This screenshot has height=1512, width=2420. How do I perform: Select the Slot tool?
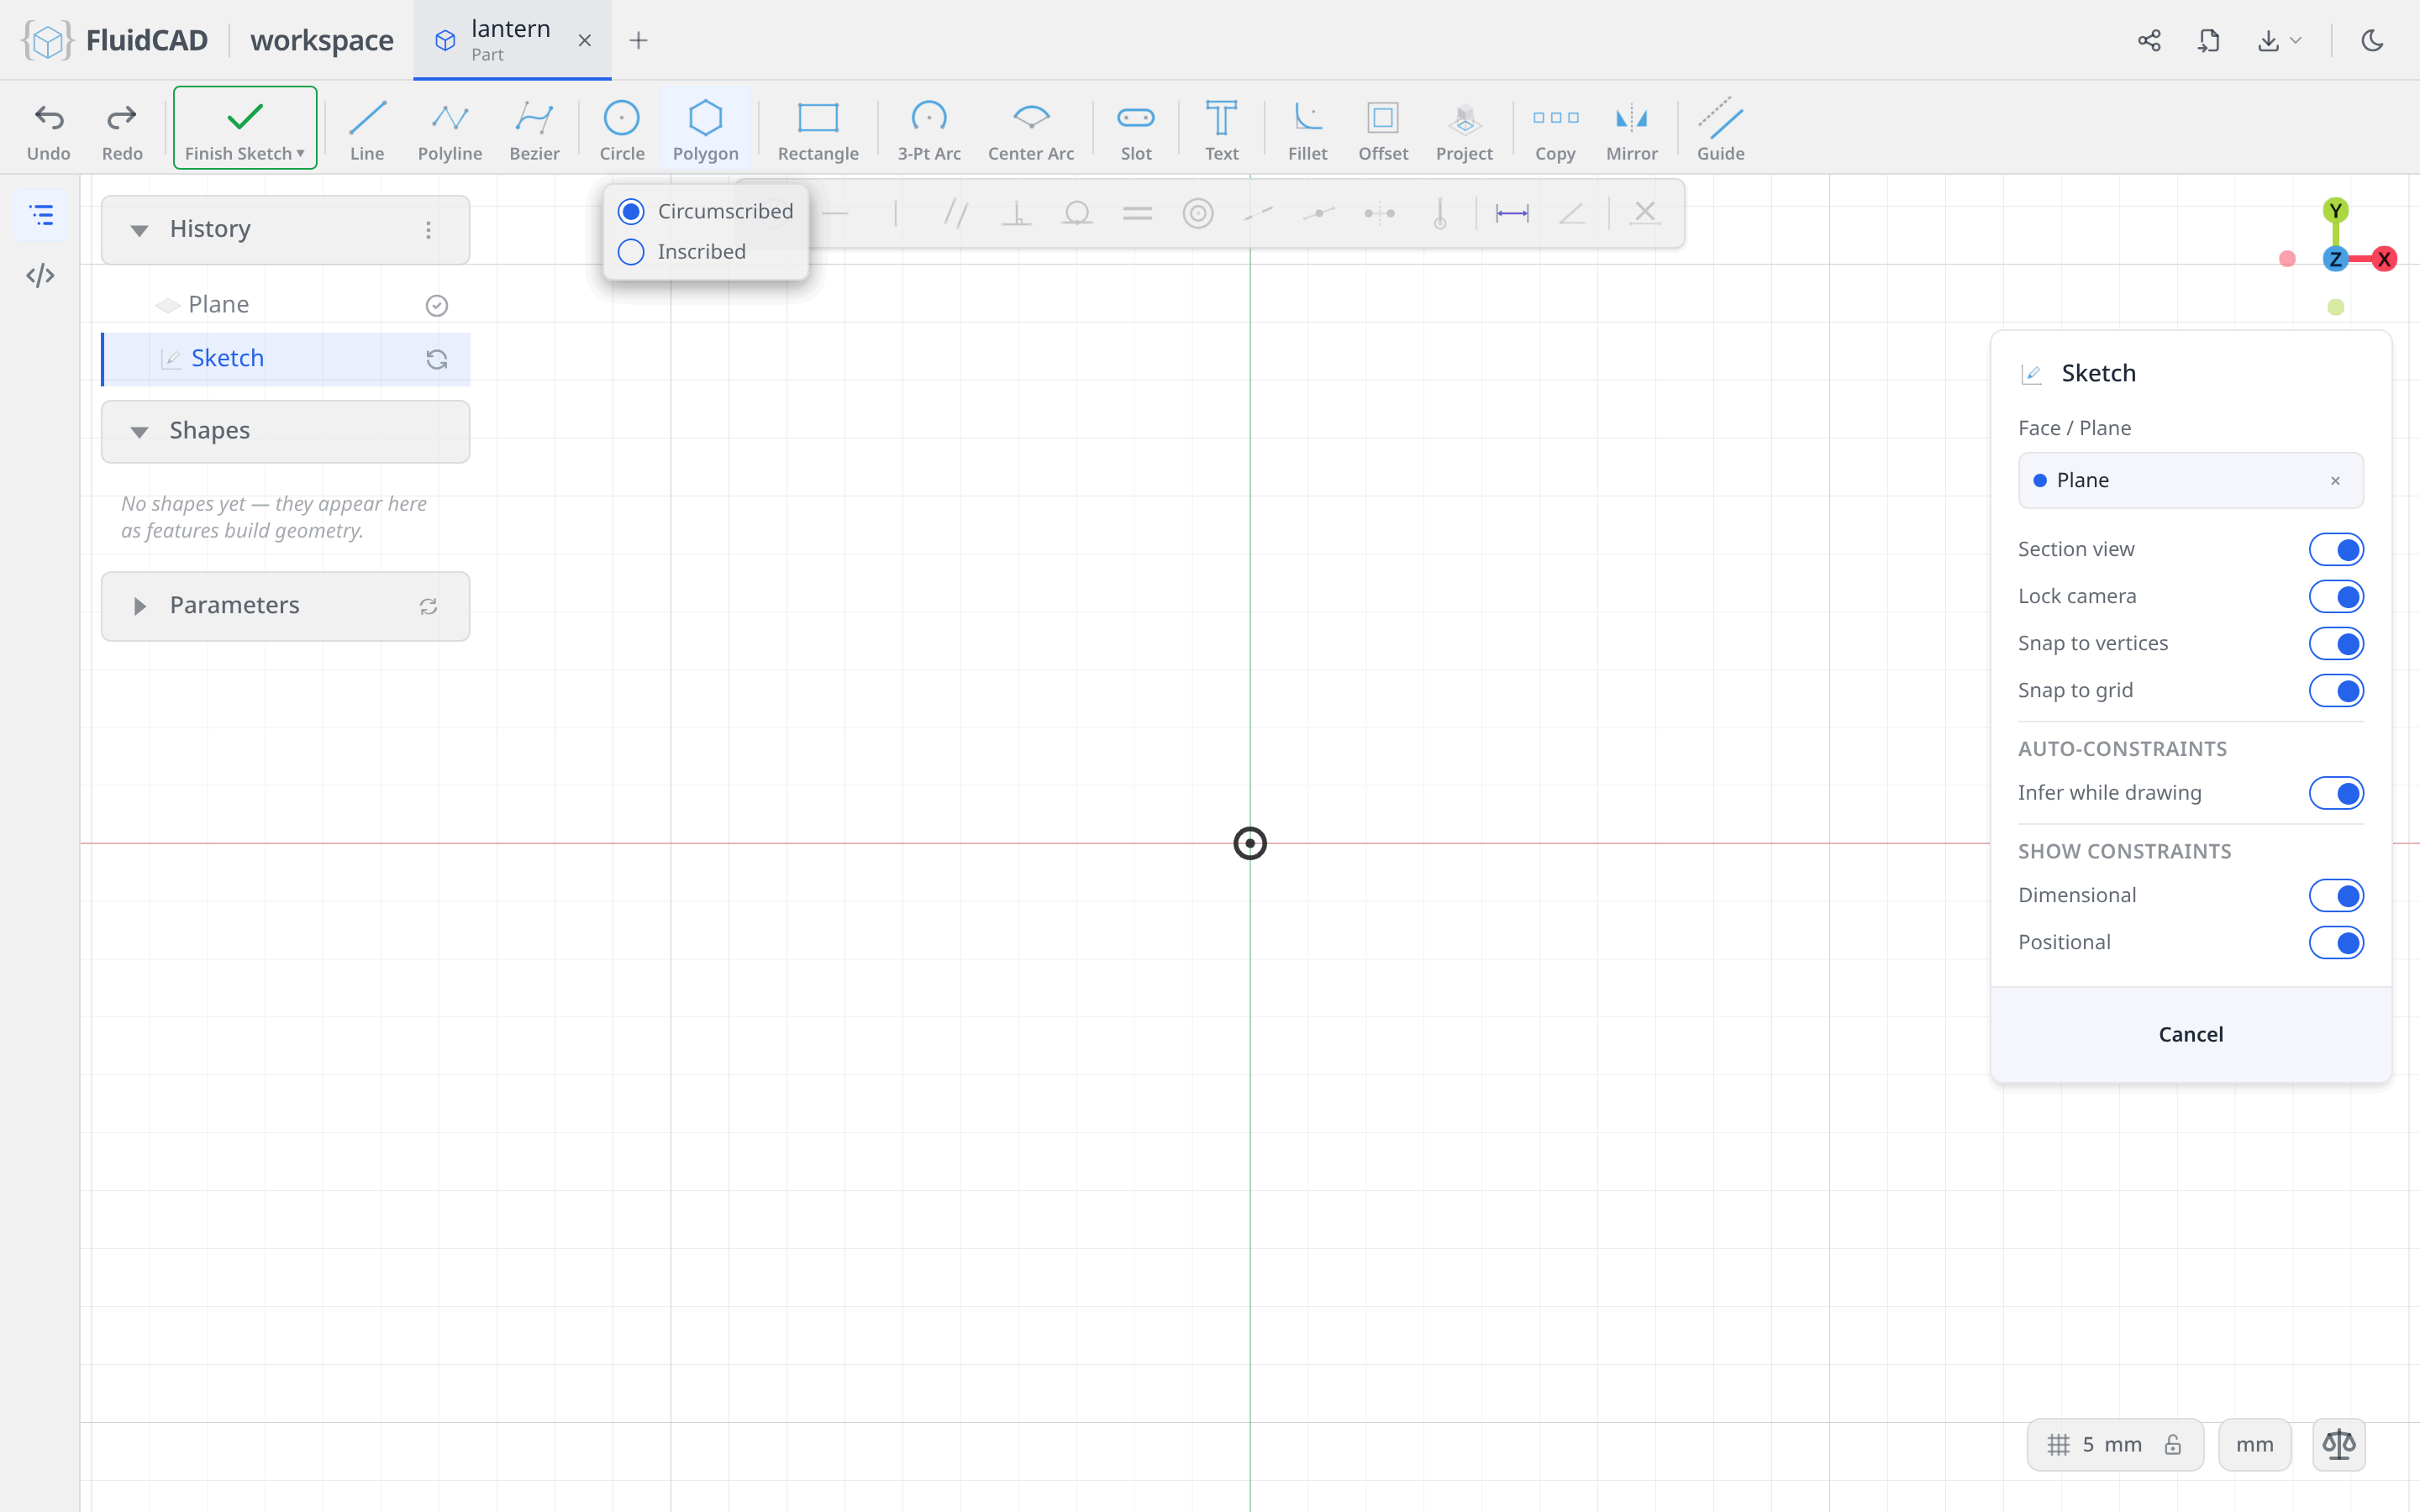coord(1136,129)
